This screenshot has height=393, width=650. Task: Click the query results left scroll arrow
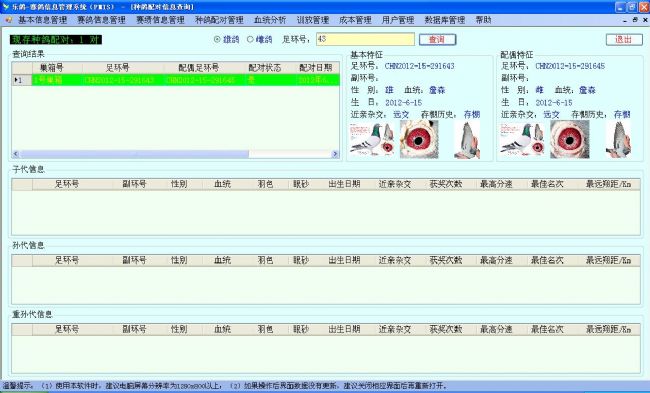coord(16,154)
